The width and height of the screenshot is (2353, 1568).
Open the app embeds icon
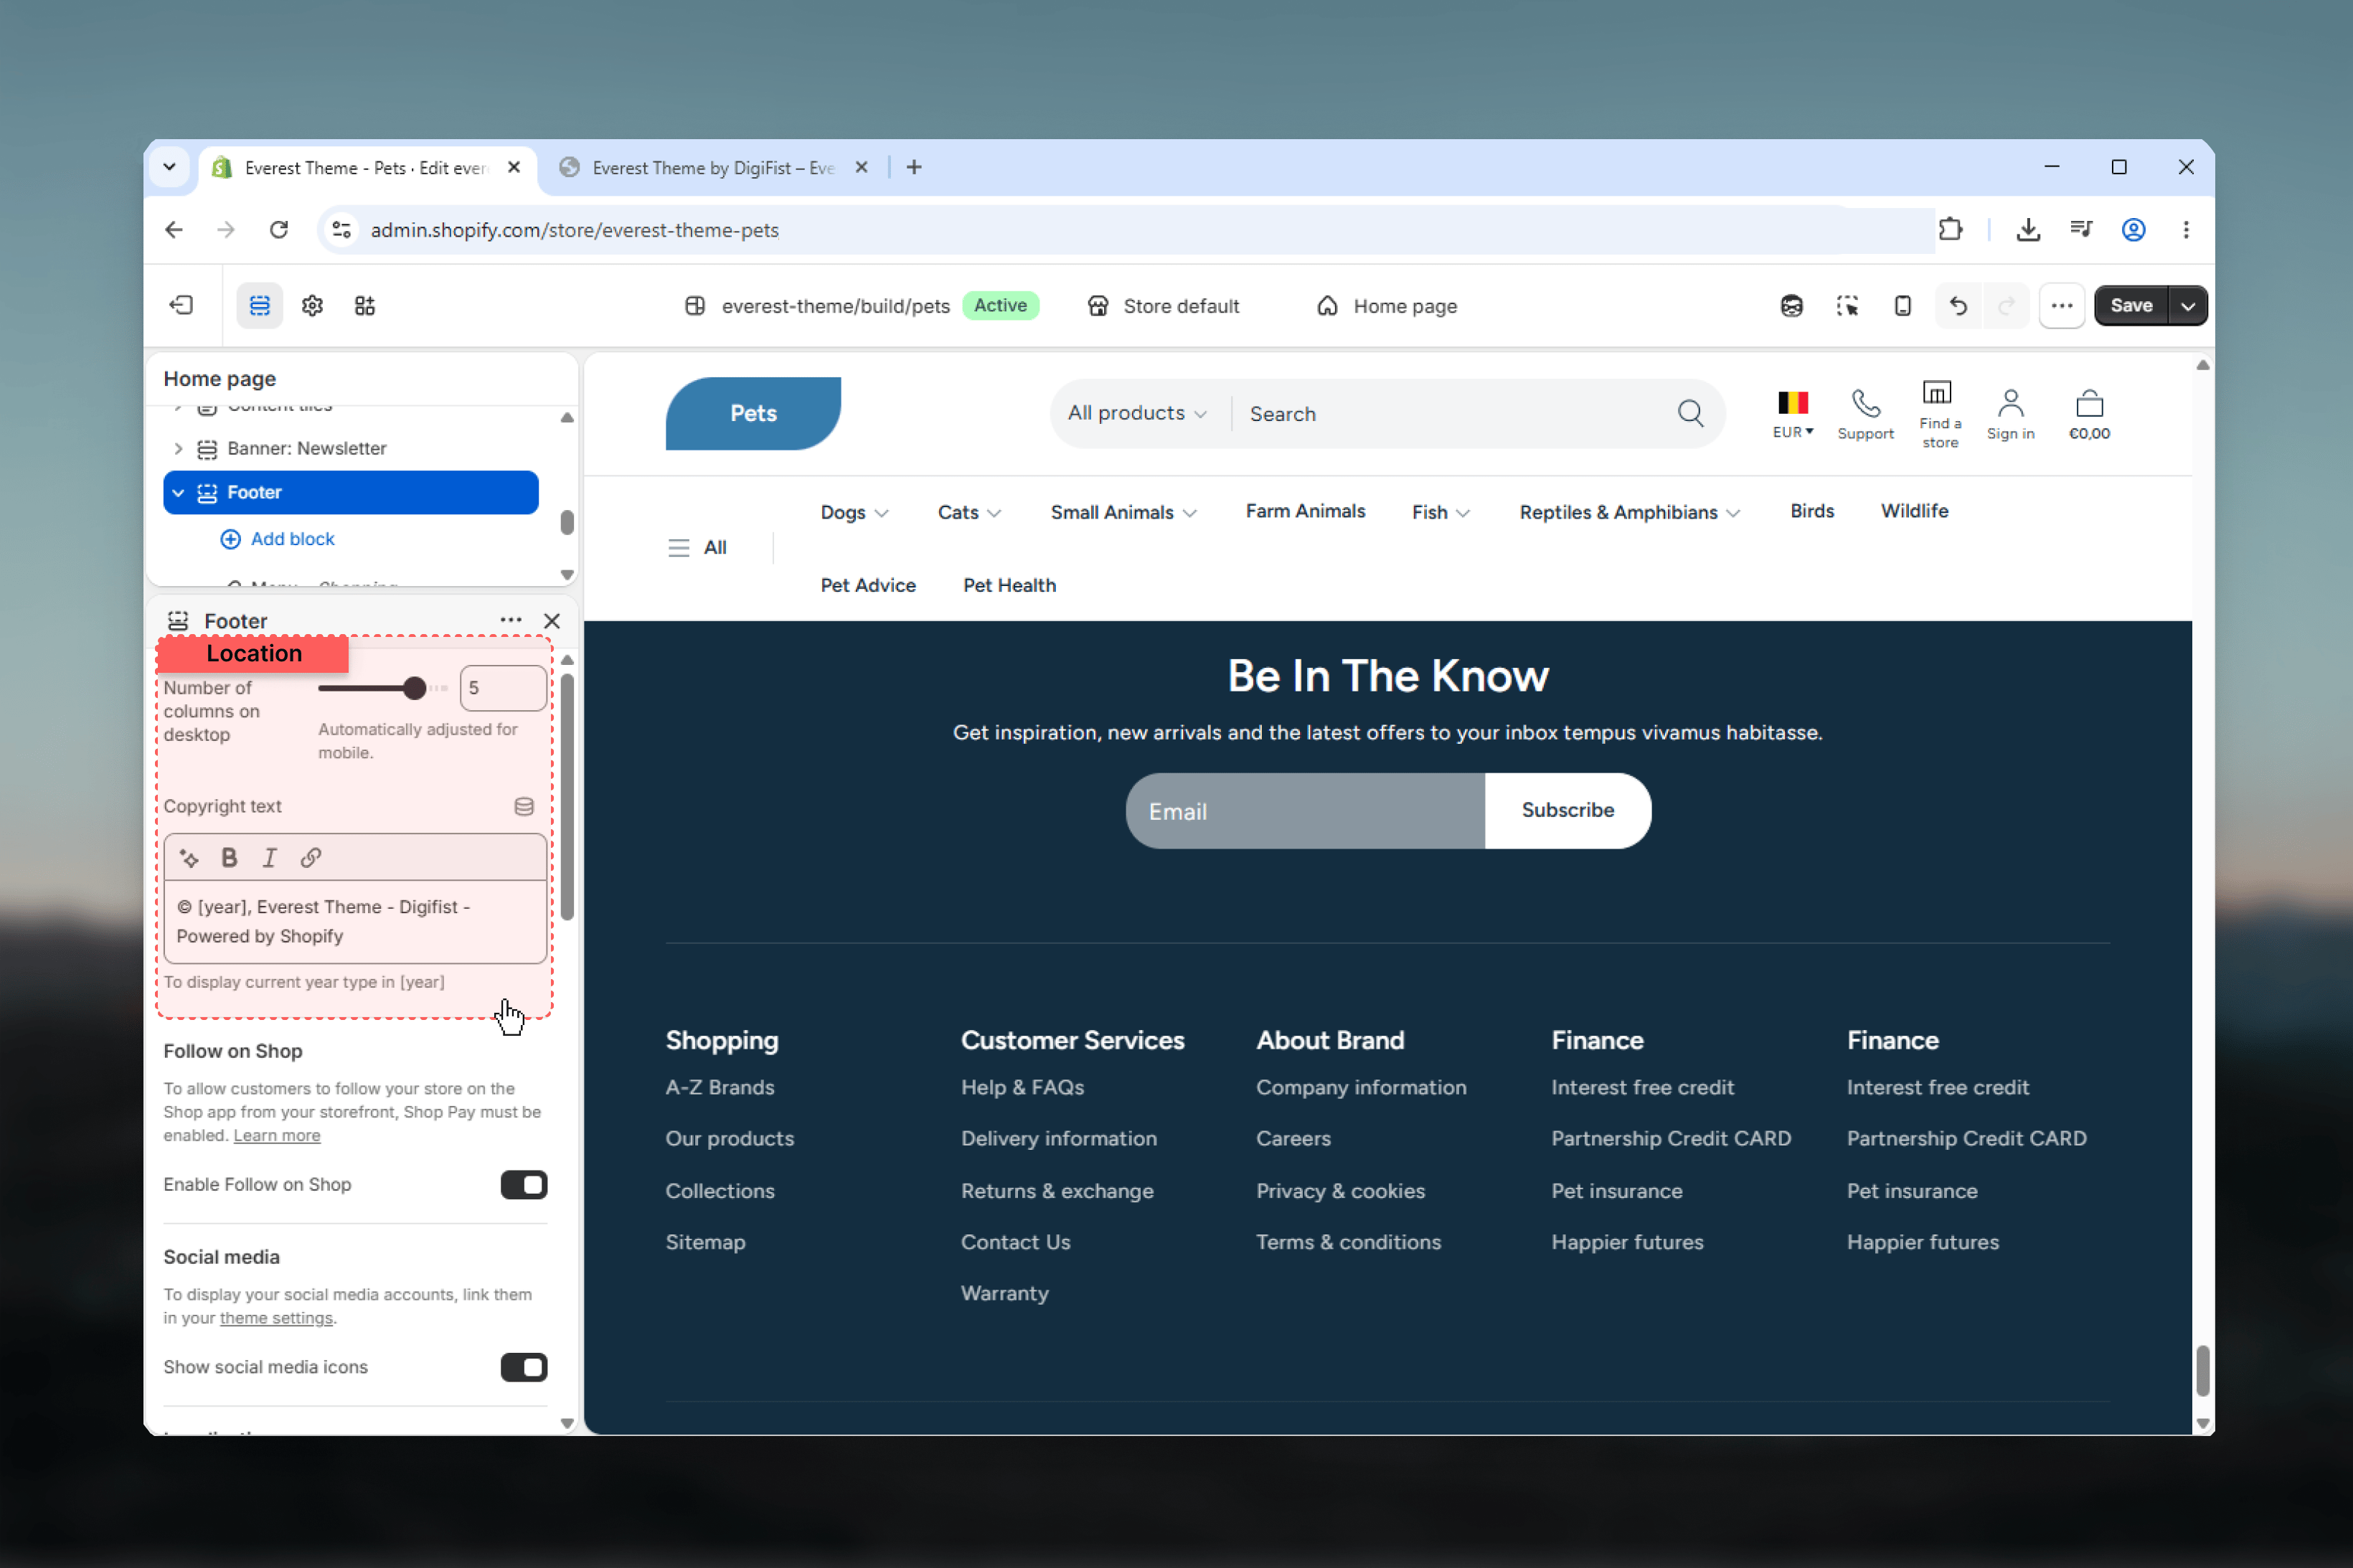click(365, 305)
